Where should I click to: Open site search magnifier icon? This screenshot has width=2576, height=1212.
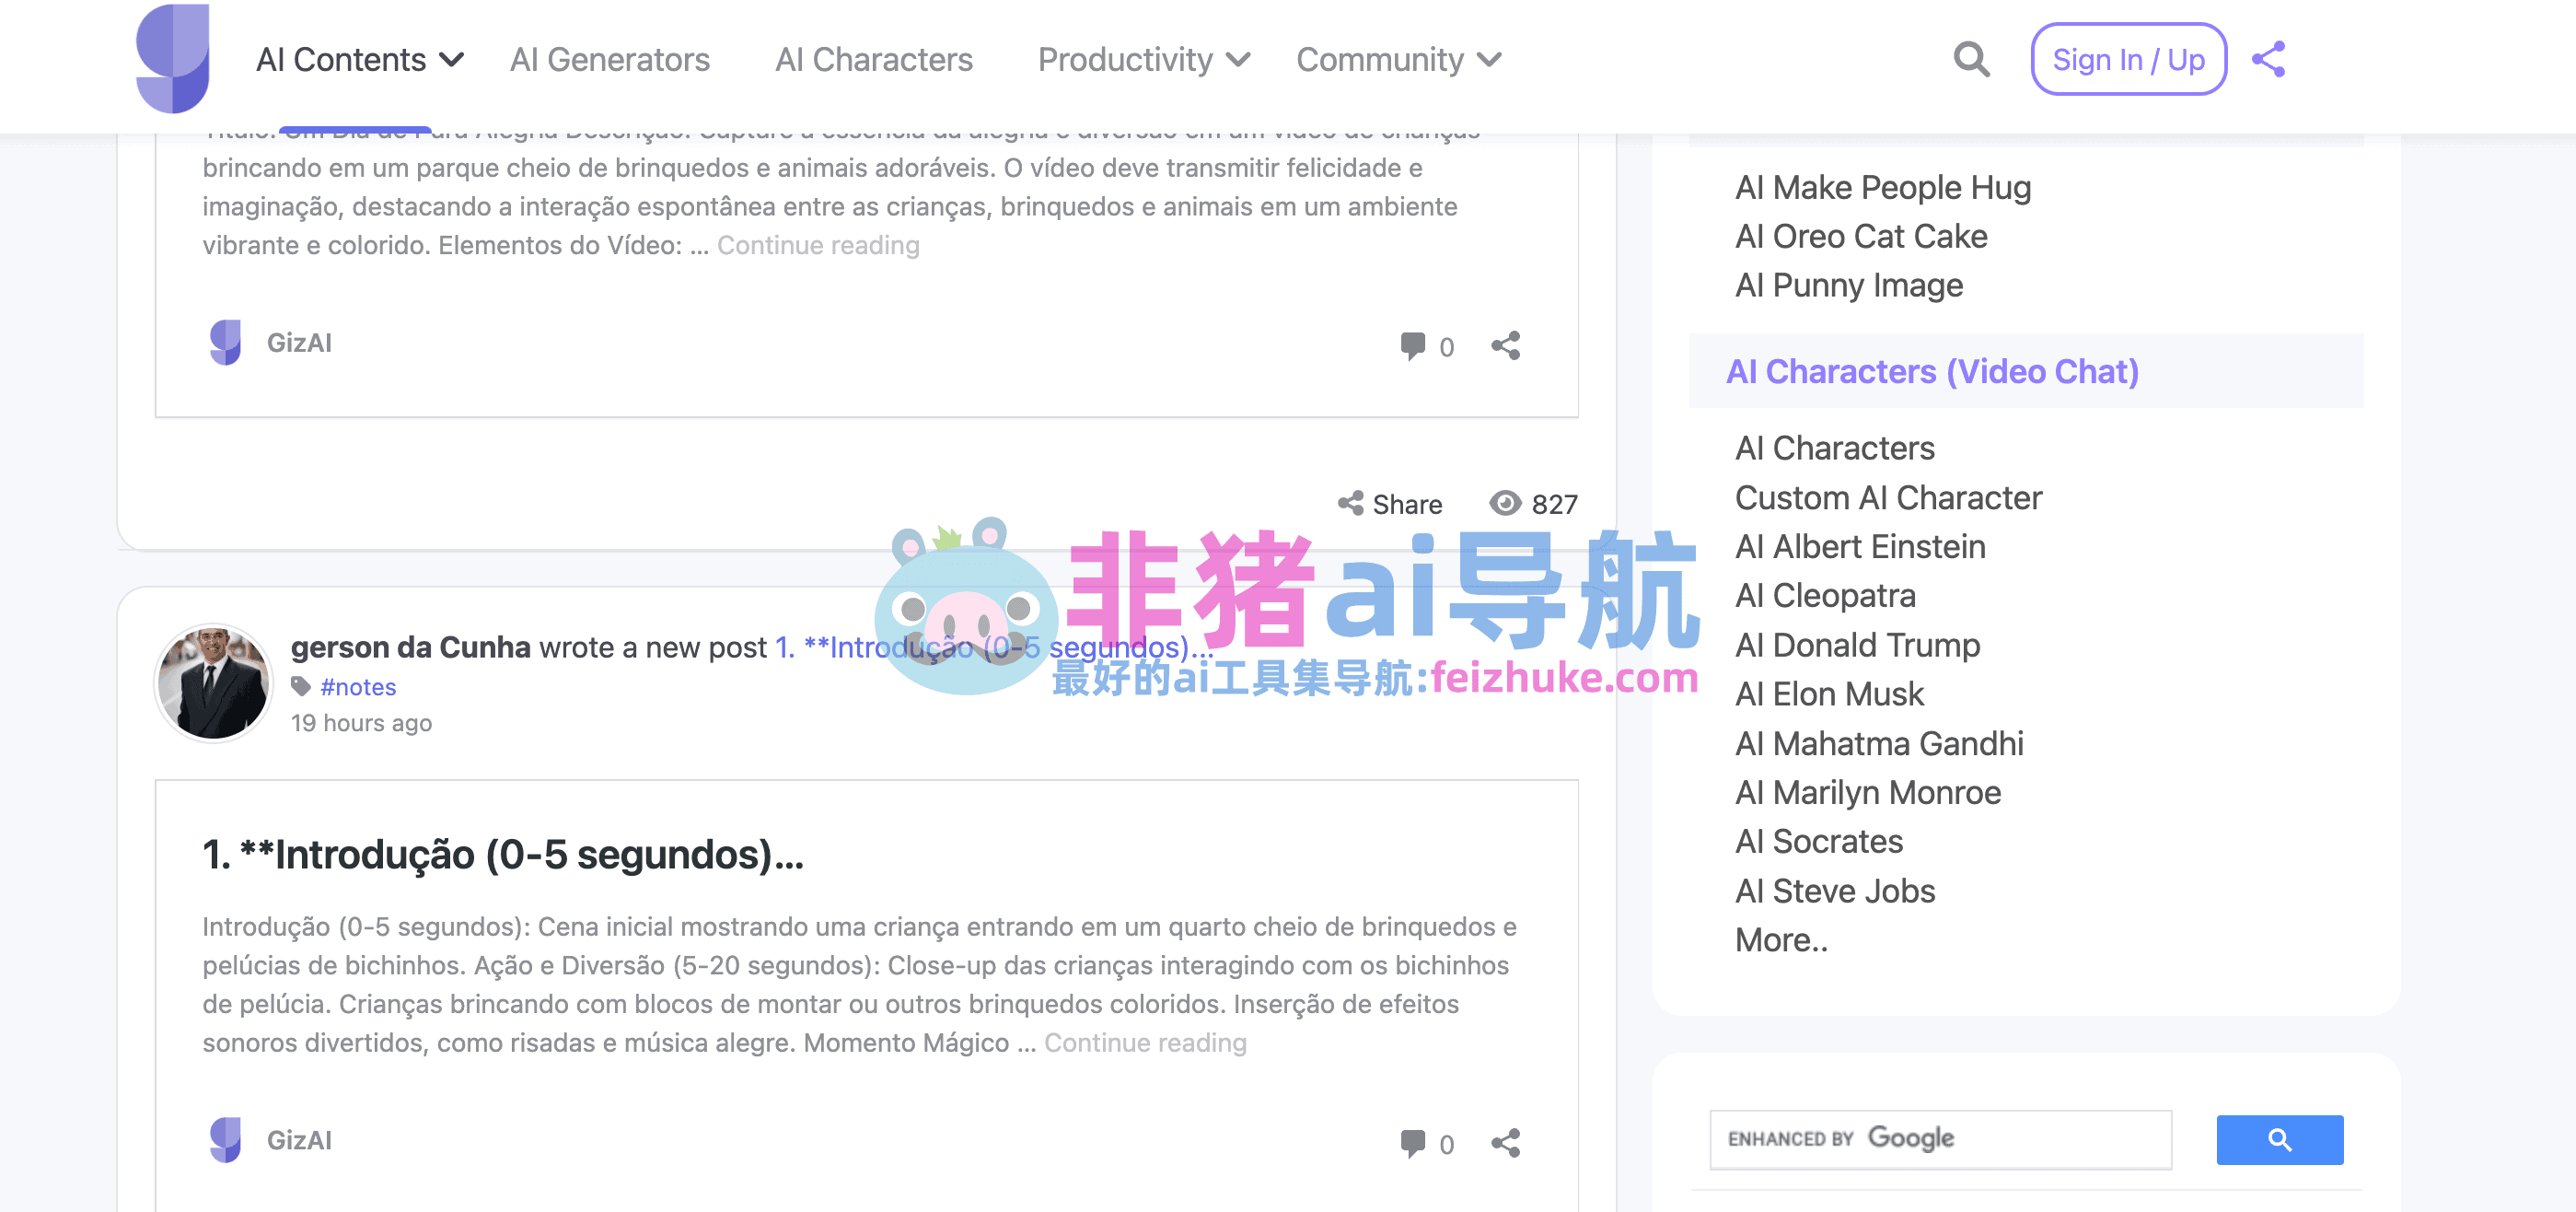tap(1970, 60)
